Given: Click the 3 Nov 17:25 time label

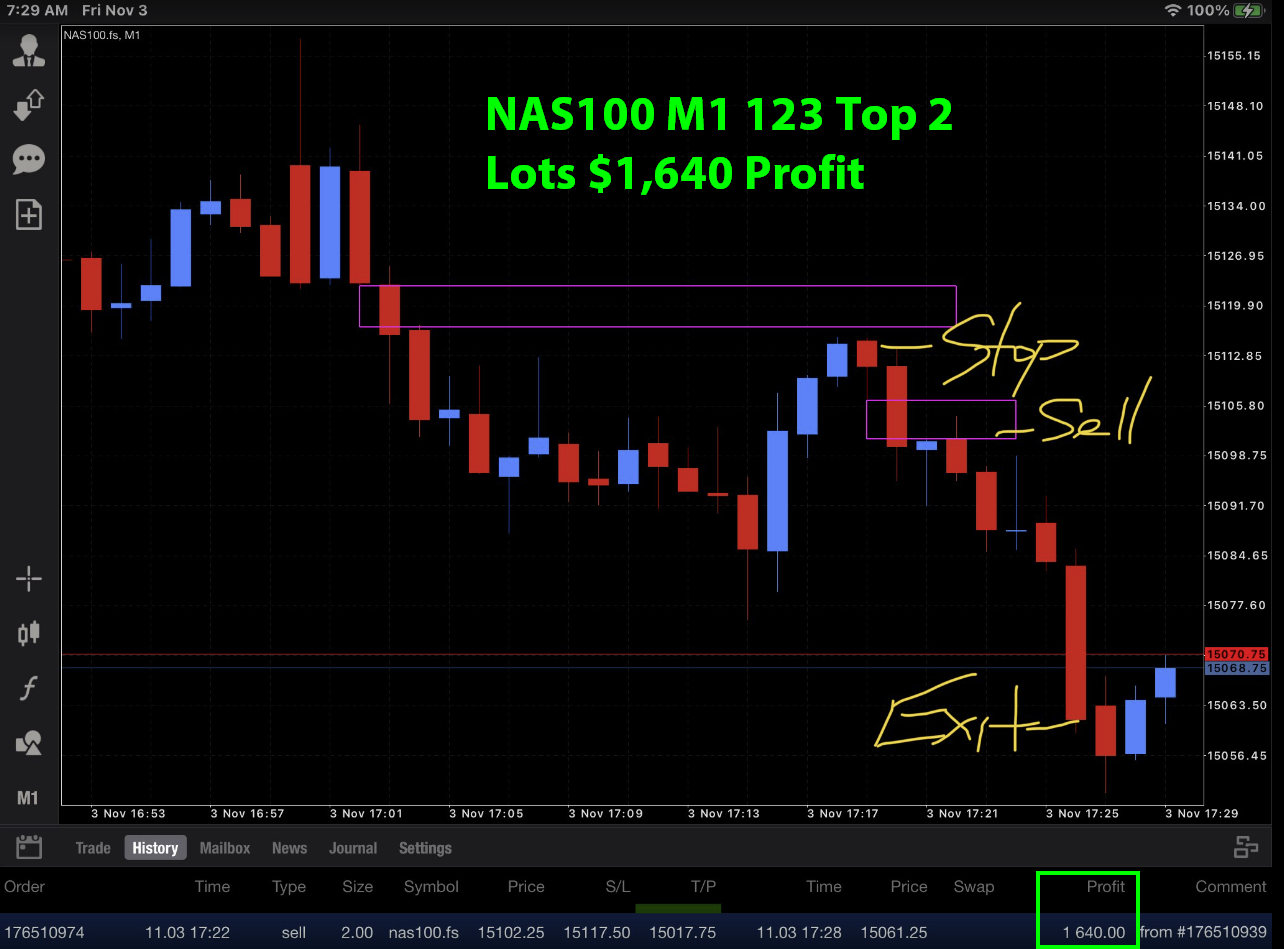Looking at the screenshot, I should coord(1083,813).
